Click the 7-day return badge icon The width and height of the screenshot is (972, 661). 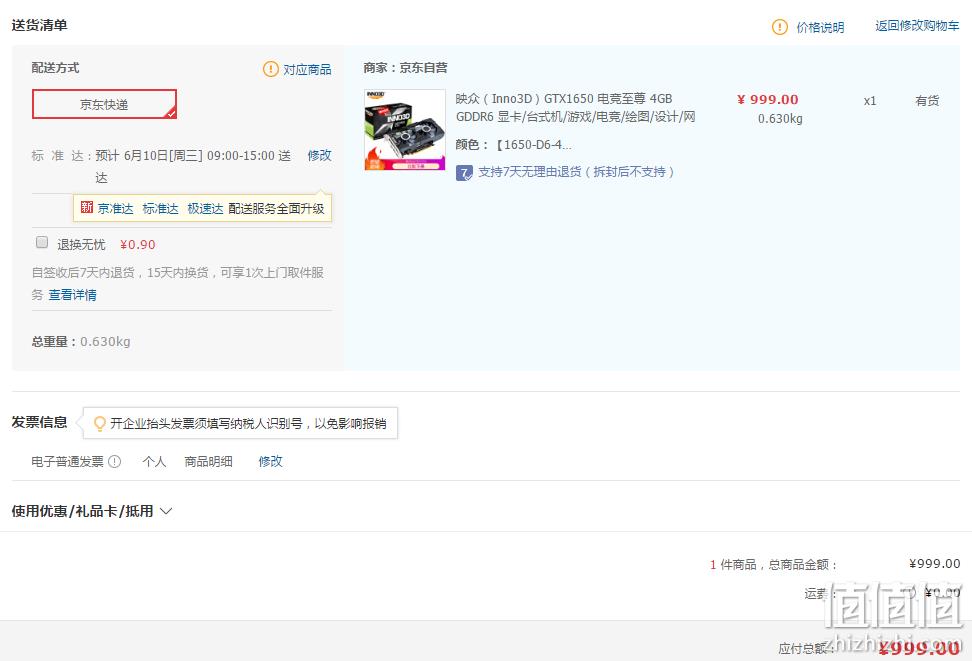coord(464,172)
